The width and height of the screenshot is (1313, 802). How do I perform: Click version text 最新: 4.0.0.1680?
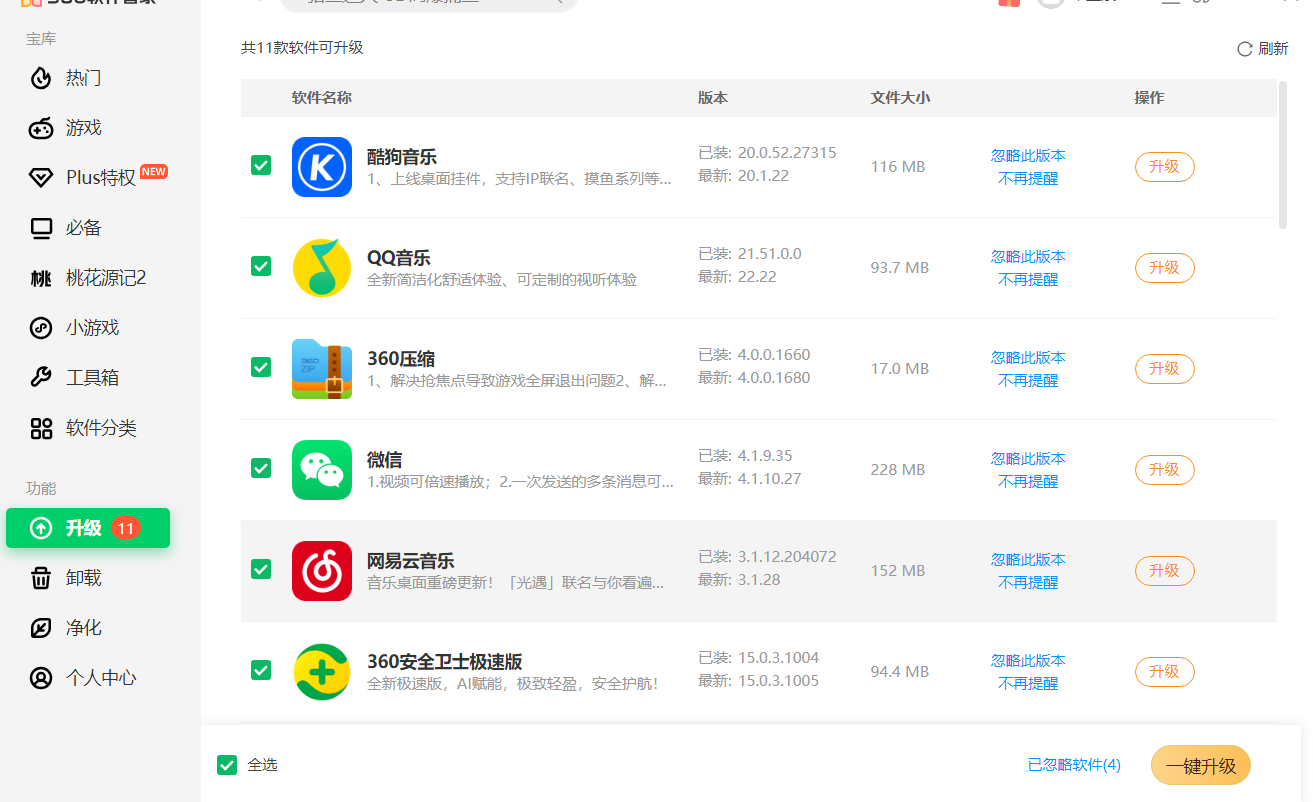(754, 378)
